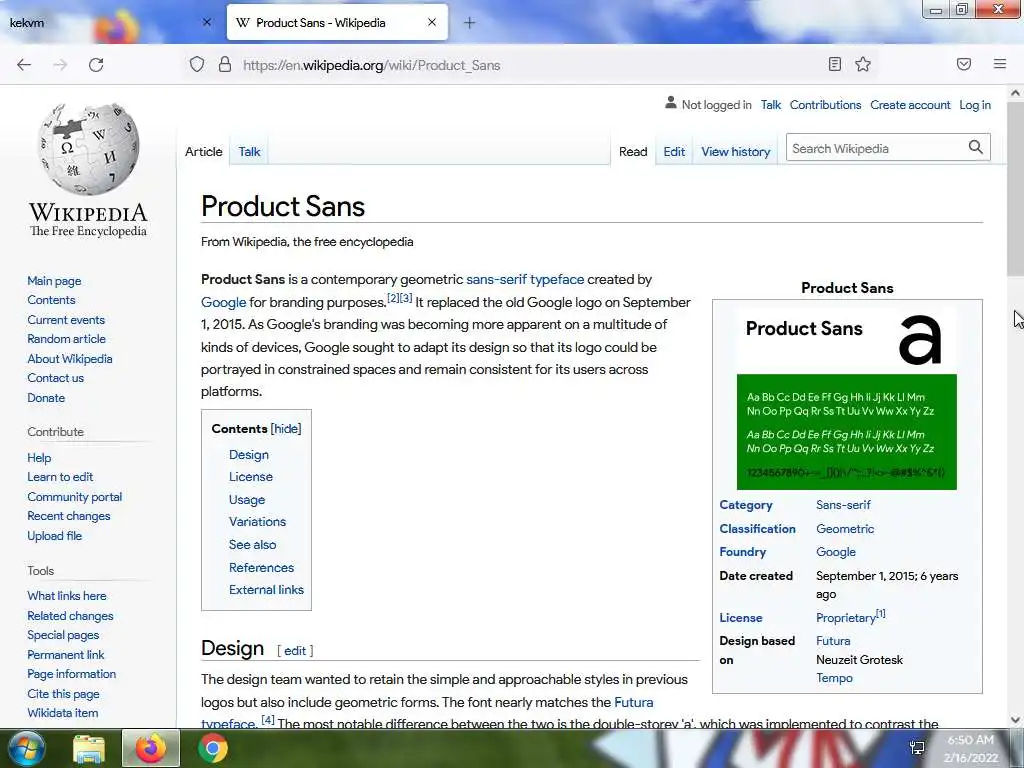This screenshot has height=768, width=1024.
Task: Click the forward navigation arrow
Action: click(60, 65)
